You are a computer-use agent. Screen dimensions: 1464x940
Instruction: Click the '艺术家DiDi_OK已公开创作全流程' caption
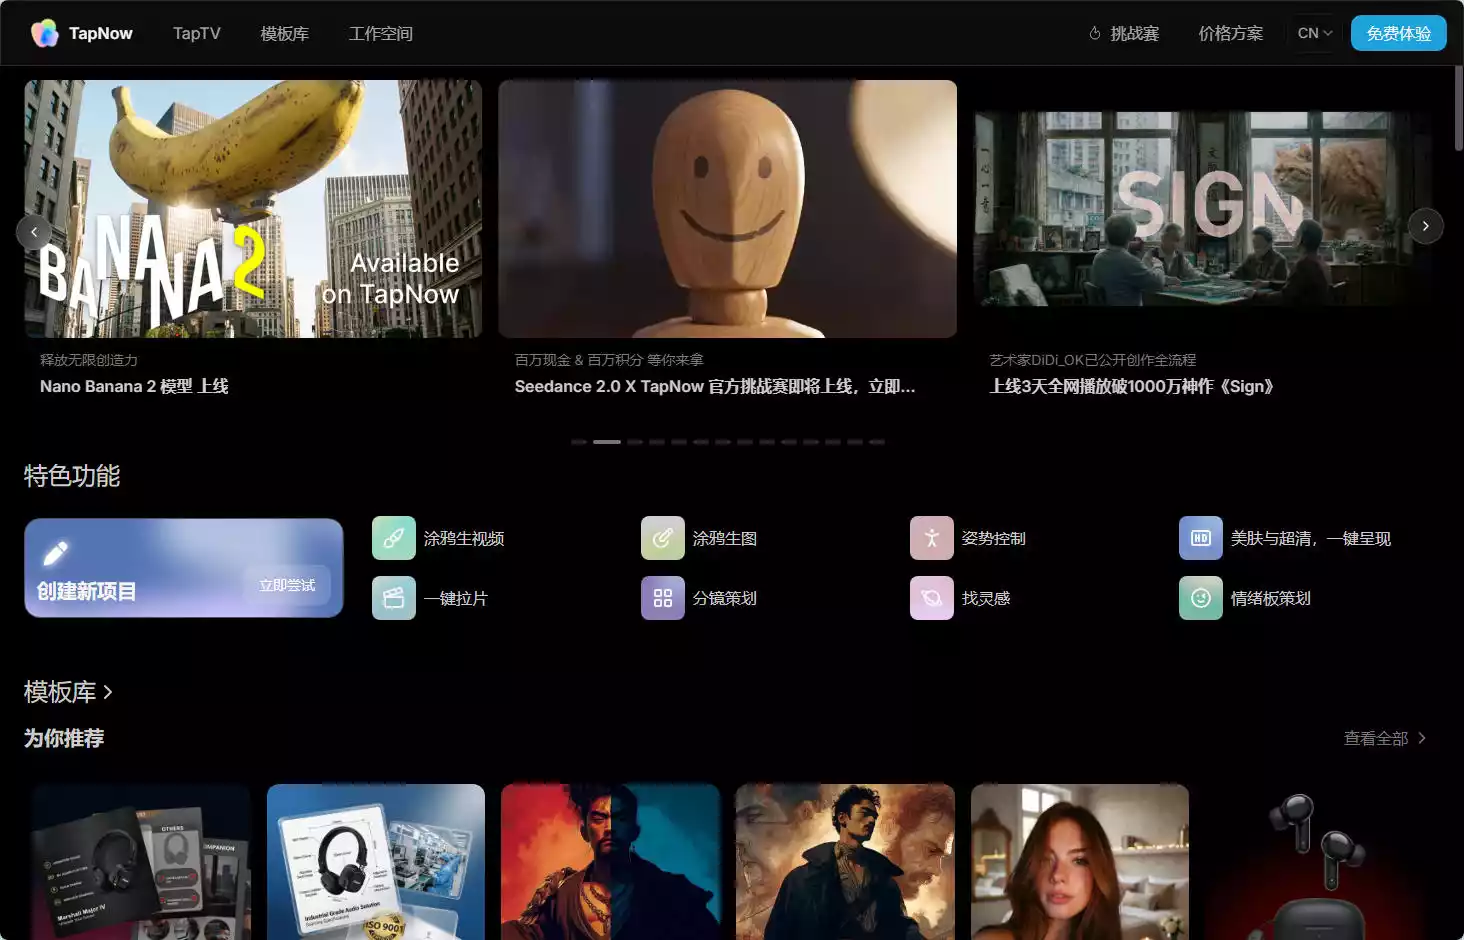click(x=1093, y=360)
